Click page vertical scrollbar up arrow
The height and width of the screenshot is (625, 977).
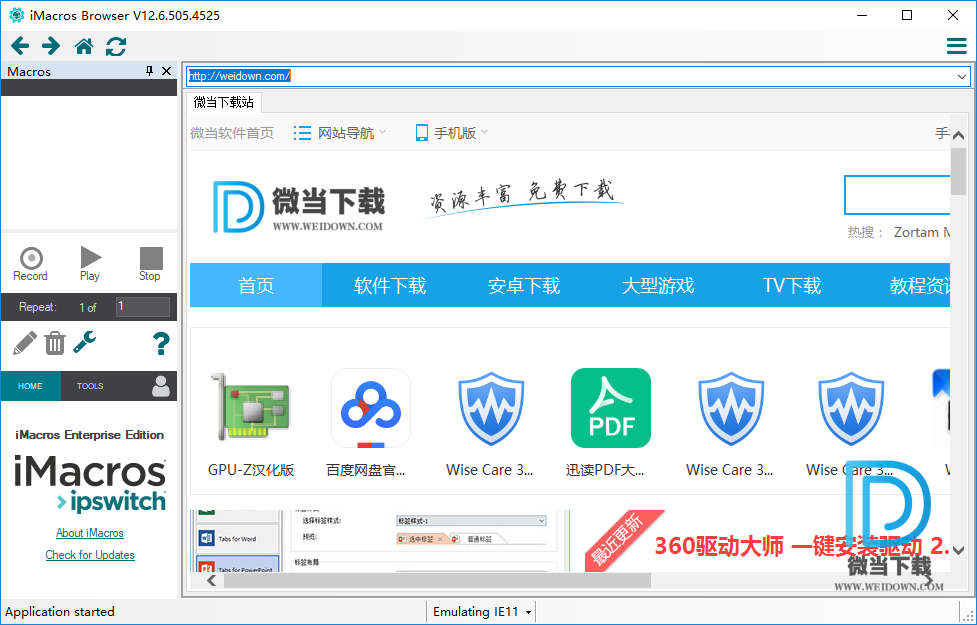(958, 136)
